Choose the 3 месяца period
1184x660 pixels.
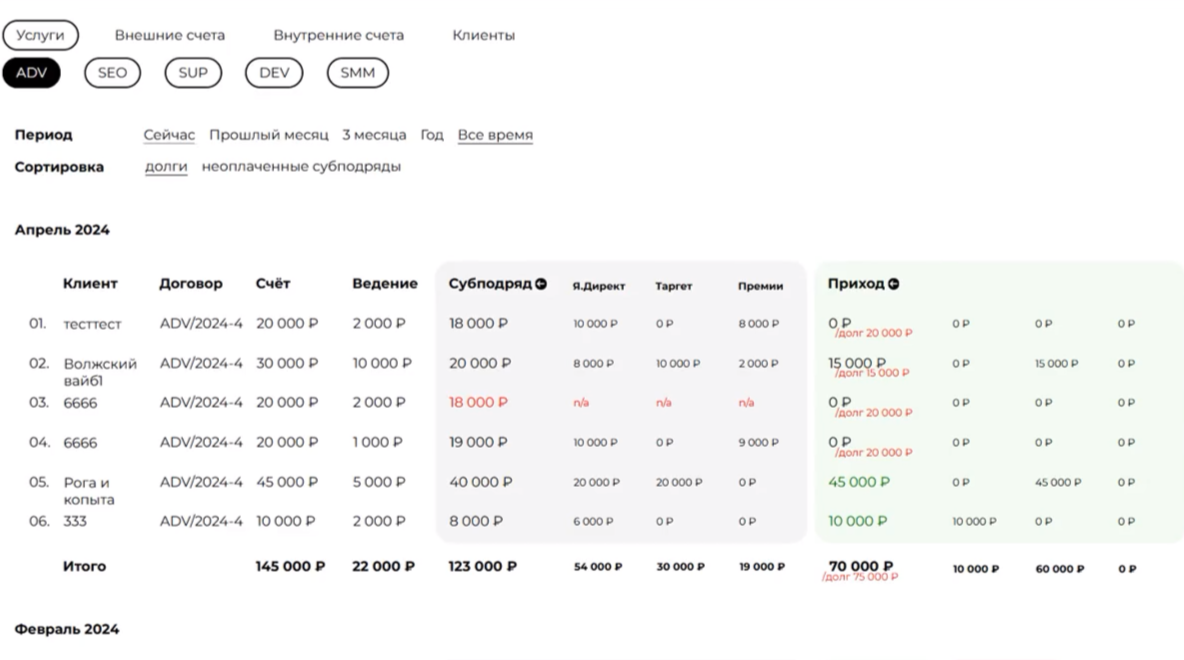[374, 135]
